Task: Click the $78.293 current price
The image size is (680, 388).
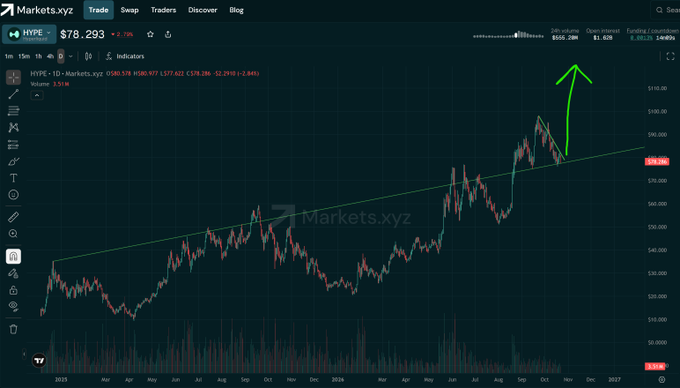Action: pos(82,34)
